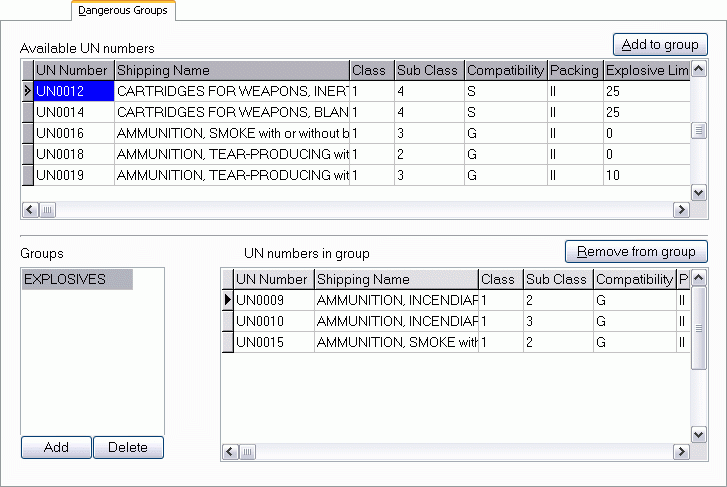The width and height of the screenshot is (727, 487).
Task: Click the Sub Class header in group grid
Action: point(557,279)
